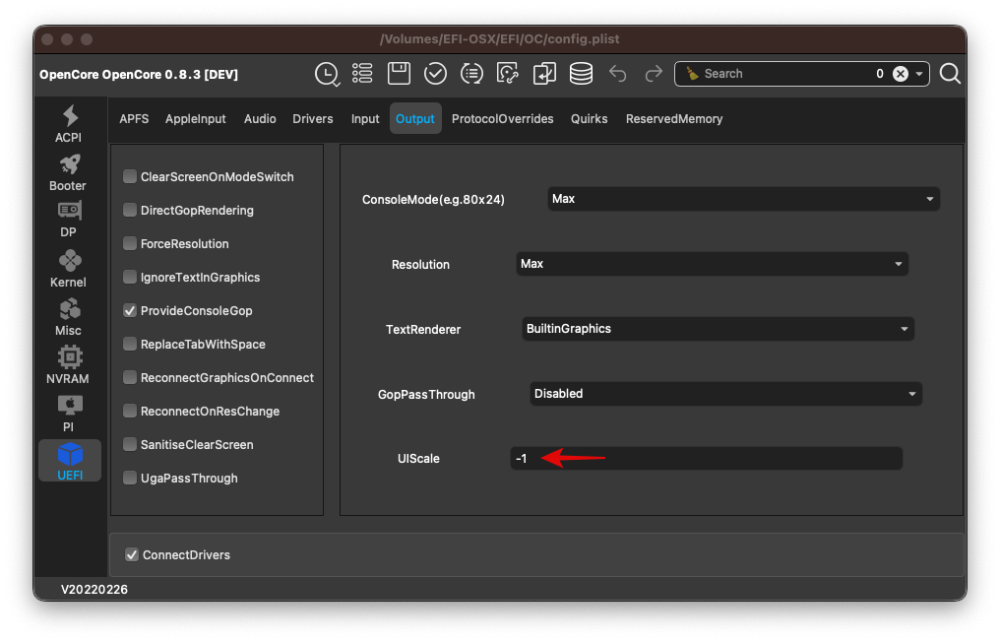Enable ClearScreenOnModeSwitch checkbox

pyautogui.click(x=129, y=177)
